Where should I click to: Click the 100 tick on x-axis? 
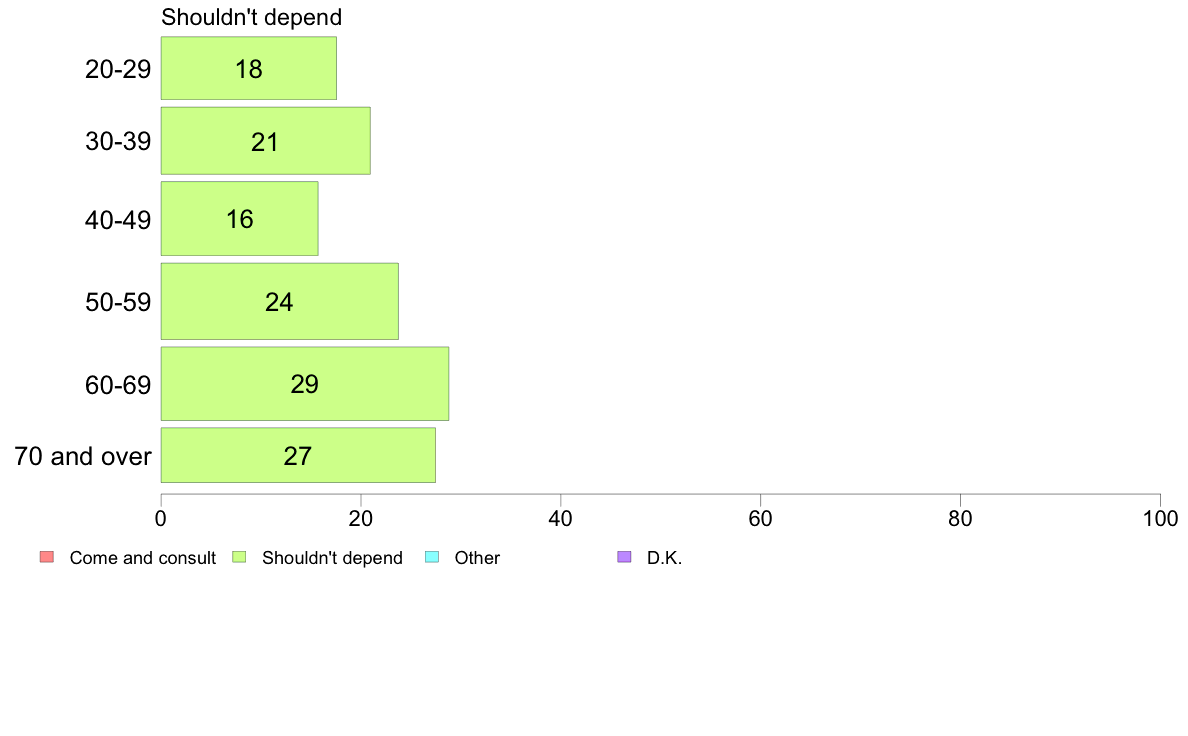click(x=1161, y=518)
